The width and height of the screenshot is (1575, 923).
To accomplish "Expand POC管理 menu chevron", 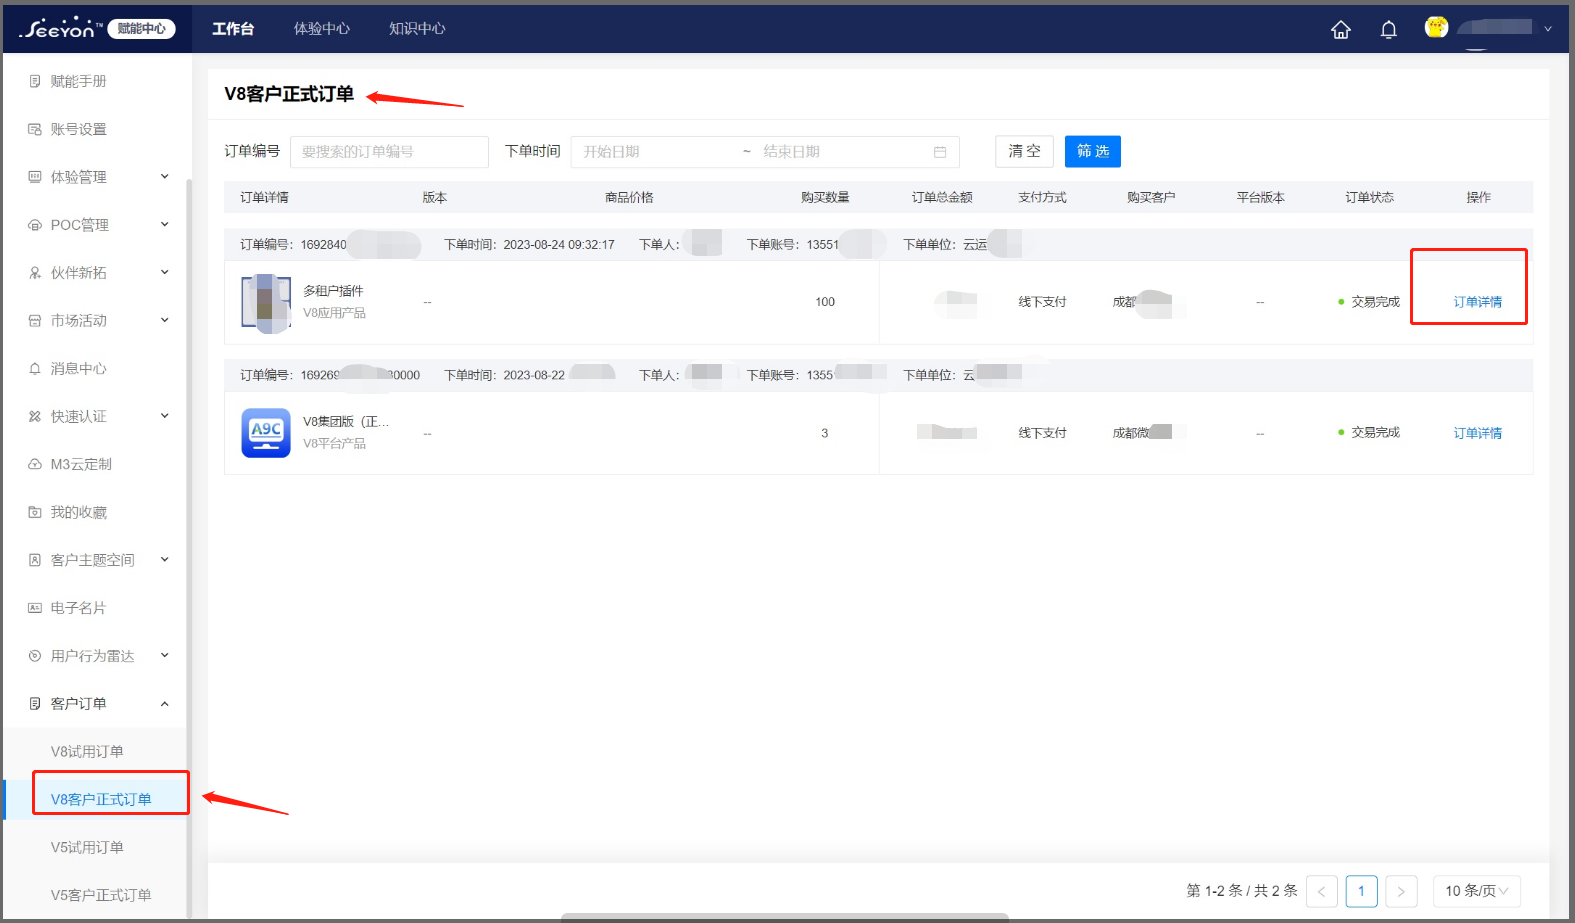I will coord(165,225).
